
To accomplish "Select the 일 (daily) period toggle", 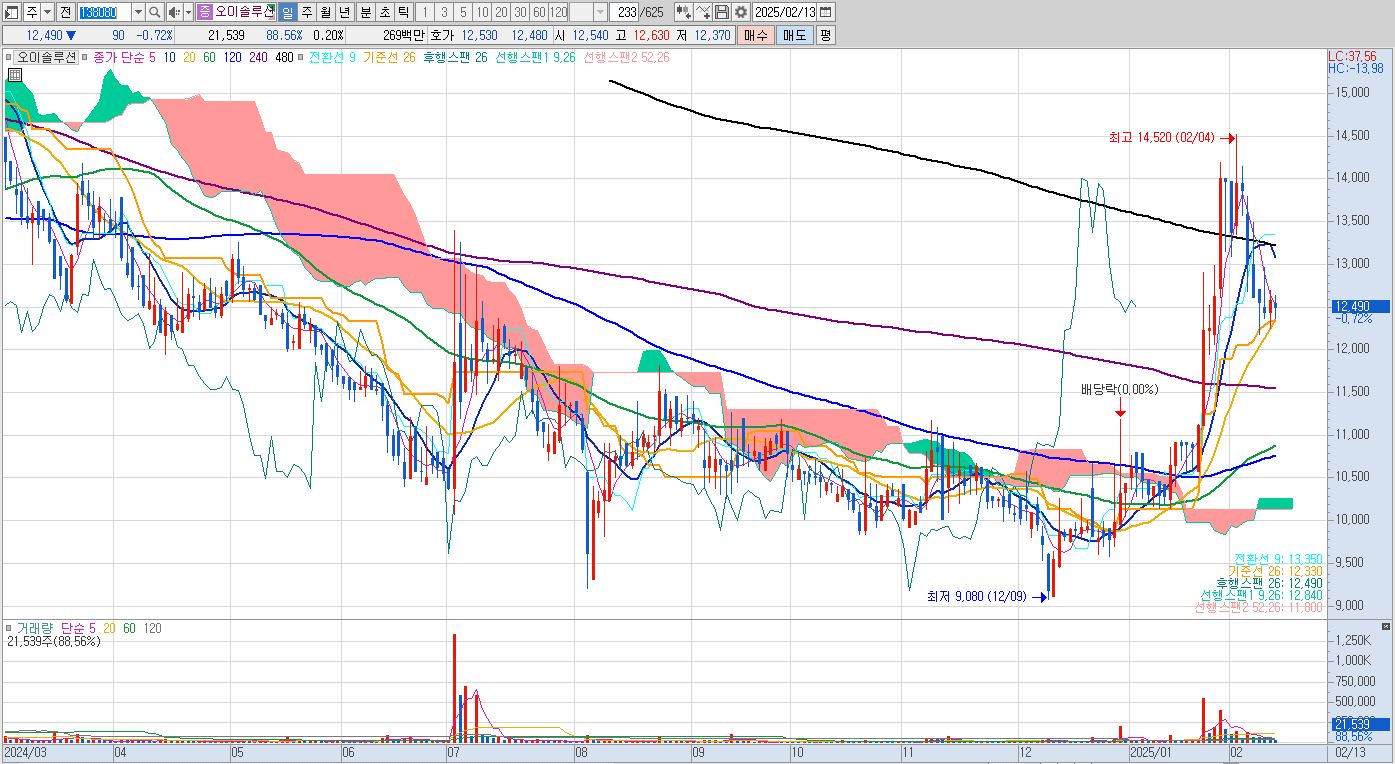I will point(287,12).
